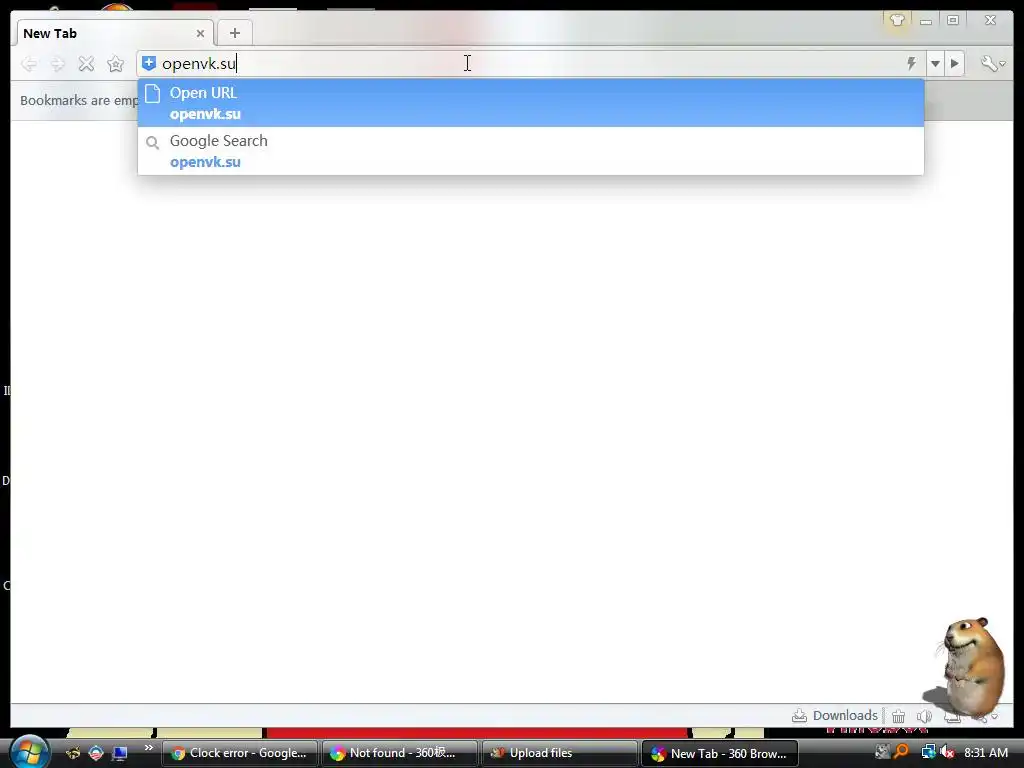Click the Show Desktop monitor icon
This screenshot has width=1024, height=768.
tap(120, 753)
